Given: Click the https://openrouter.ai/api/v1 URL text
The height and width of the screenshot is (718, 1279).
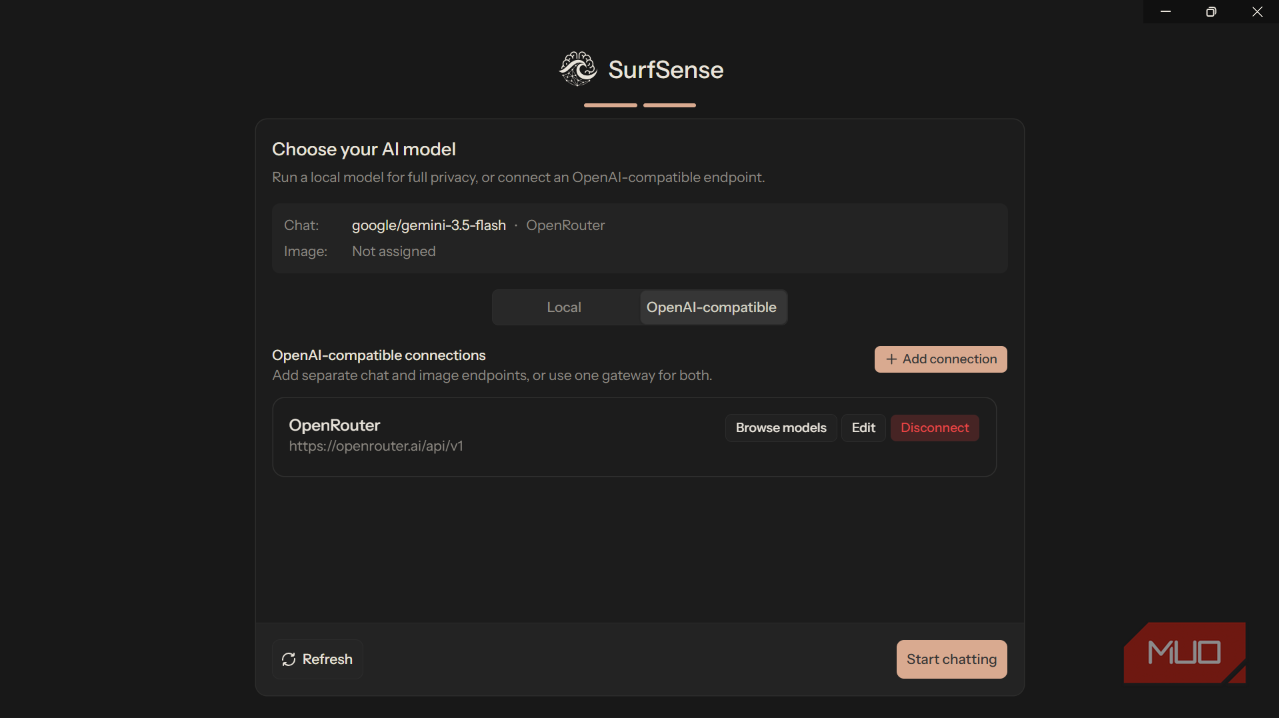Looking at the screenshot, I should point(376,447).
